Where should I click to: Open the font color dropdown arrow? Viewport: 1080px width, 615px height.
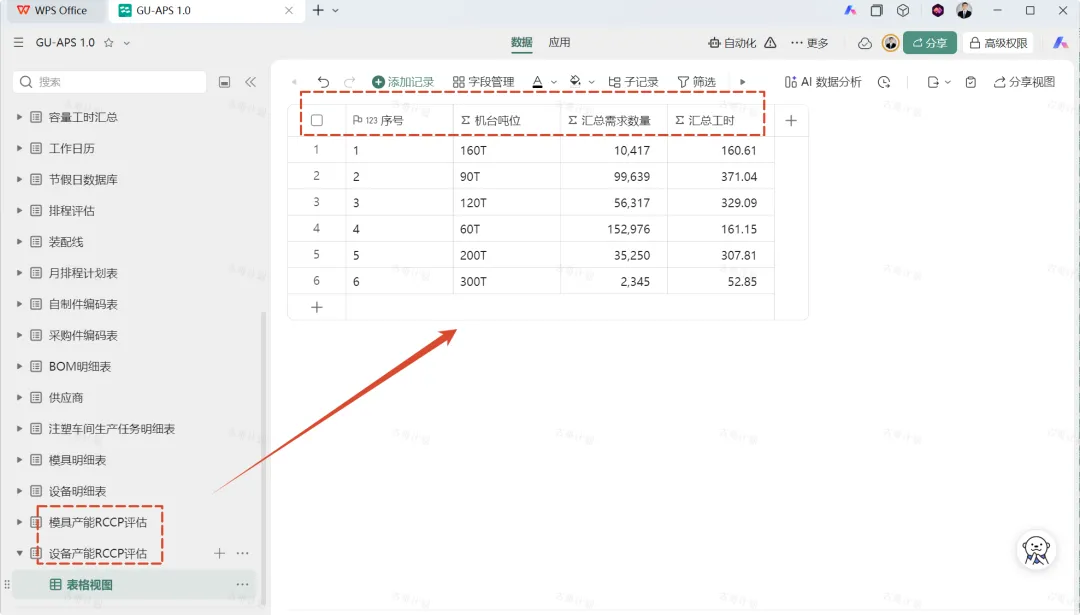pyautogui.click(x=554, y=83)
